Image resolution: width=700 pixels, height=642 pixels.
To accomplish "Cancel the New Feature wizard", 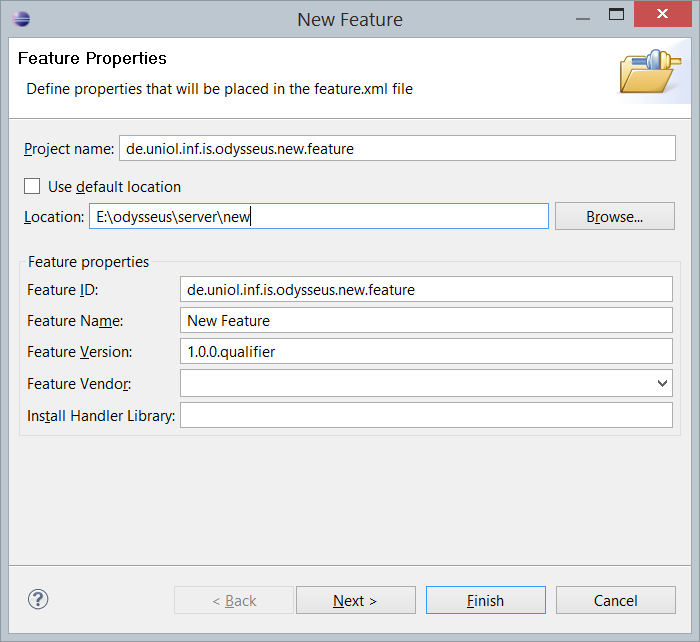I will click(616, 600).
